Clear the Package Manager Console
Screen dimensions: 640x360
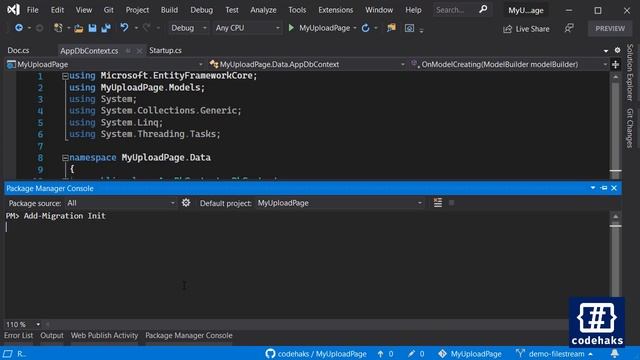click(x=438, y=202)
